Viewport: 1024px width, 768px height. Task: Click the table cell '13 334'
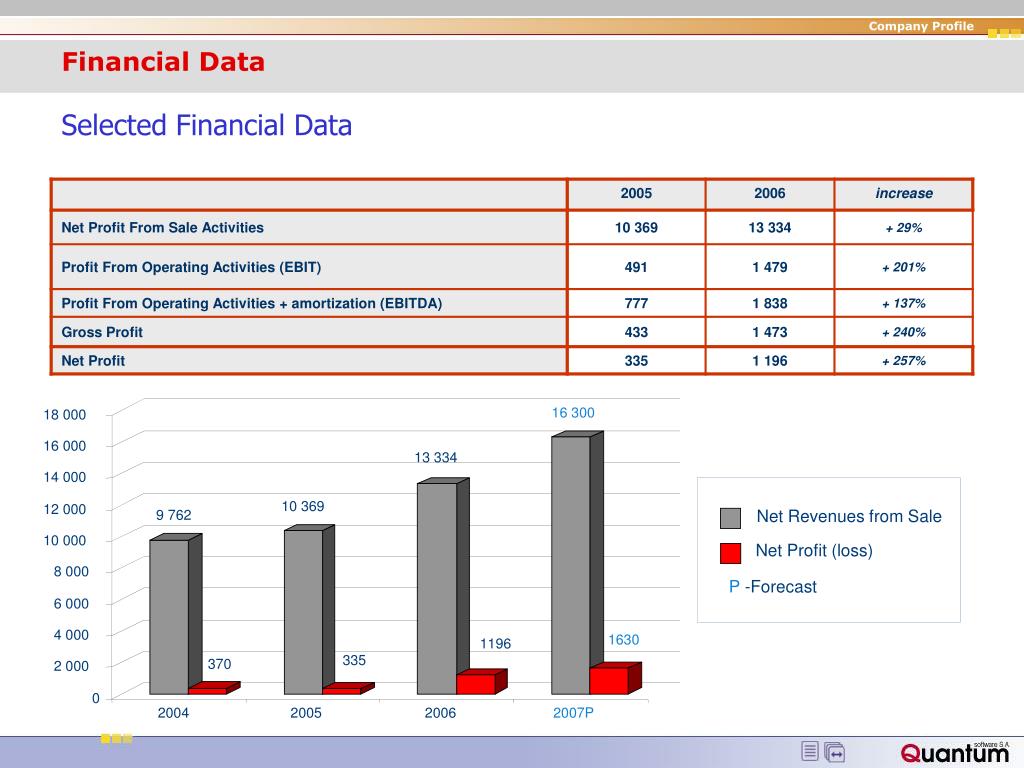(x=769, y=227)
